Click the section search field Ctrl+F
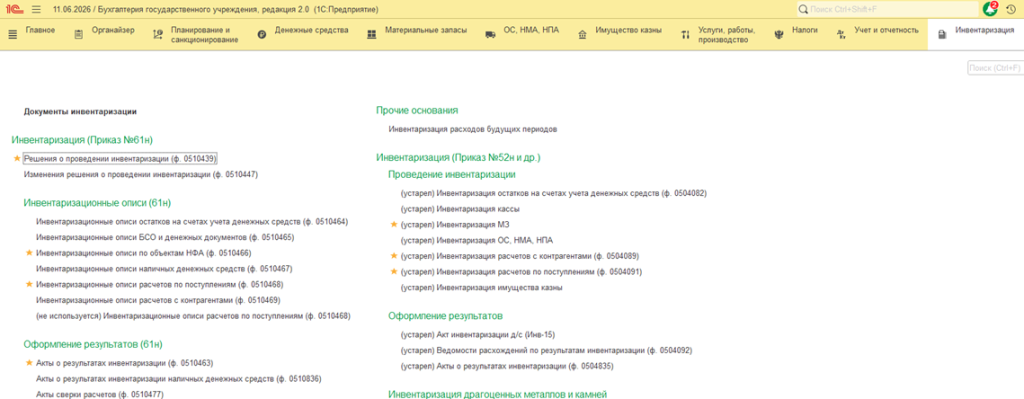The height and width of the screenshot is (399, 1024). pyautogui.click(x=995, y=68)
